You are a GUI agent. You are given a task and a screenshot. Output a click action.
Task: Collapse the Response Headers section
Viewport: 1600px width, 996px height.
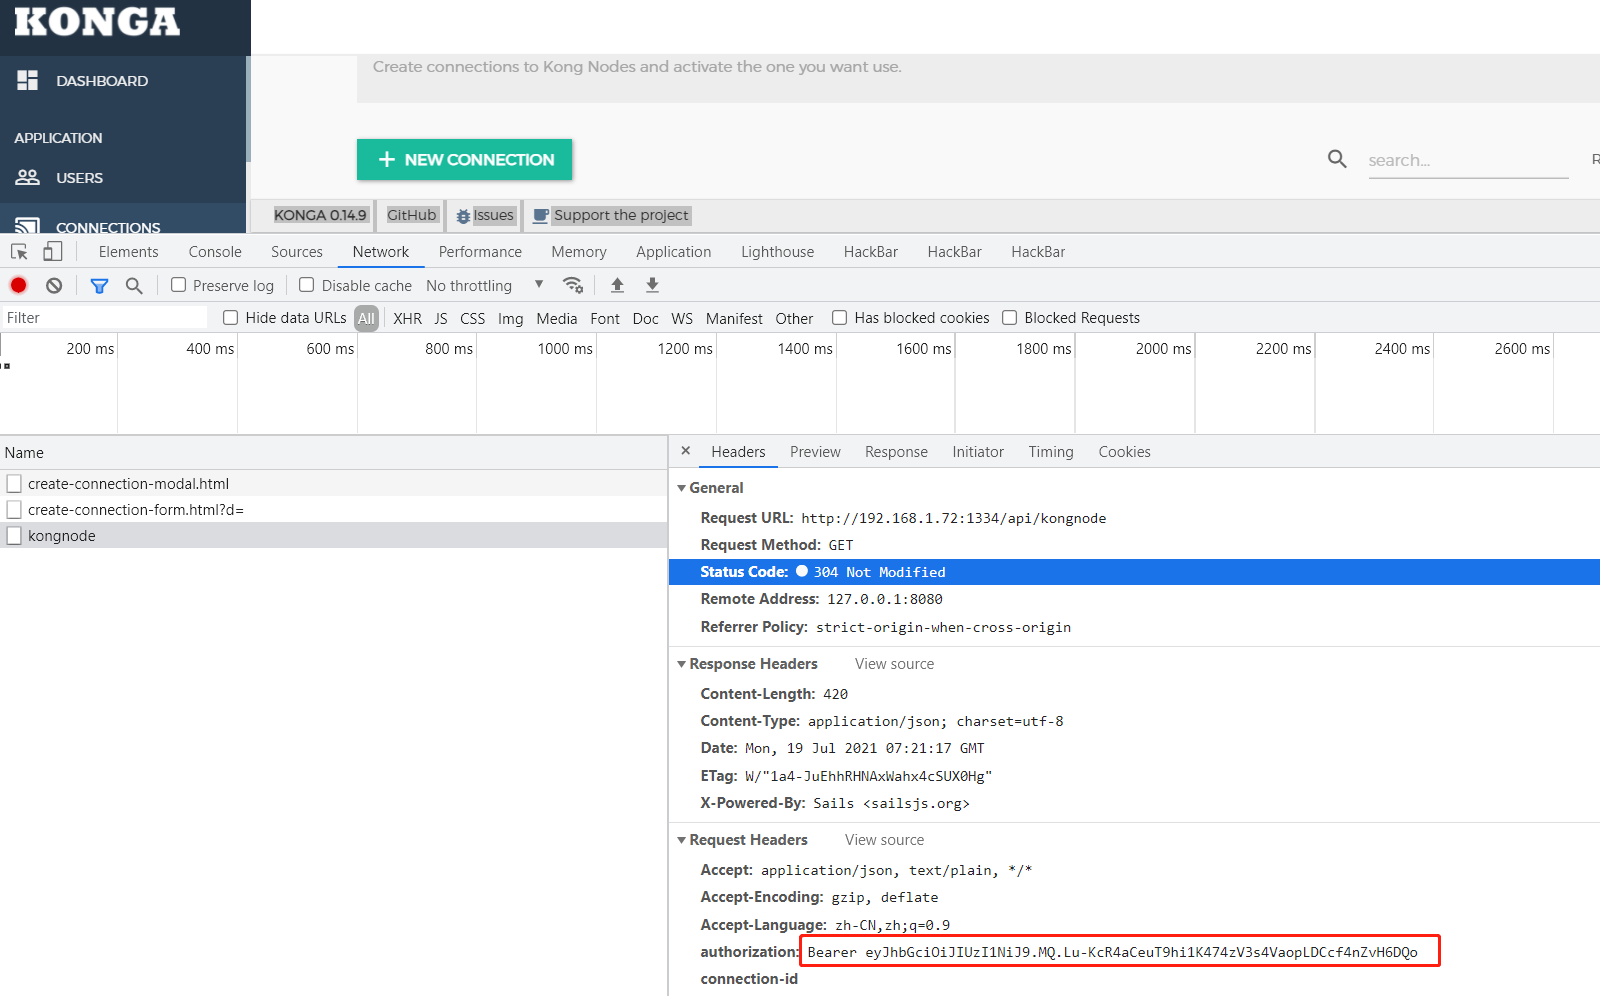click(x=748, y=664)
